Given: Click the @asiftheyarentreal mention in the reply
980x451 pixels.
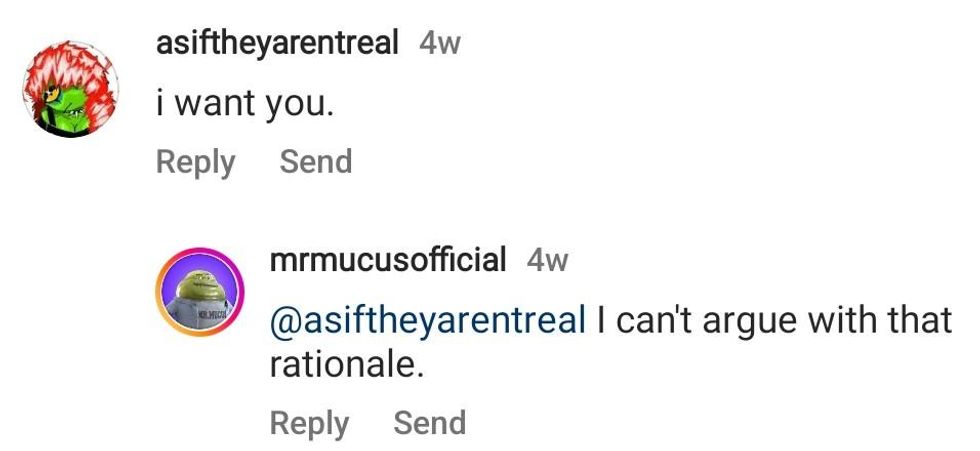Looking at the screenshot, I should pos(427,321).
